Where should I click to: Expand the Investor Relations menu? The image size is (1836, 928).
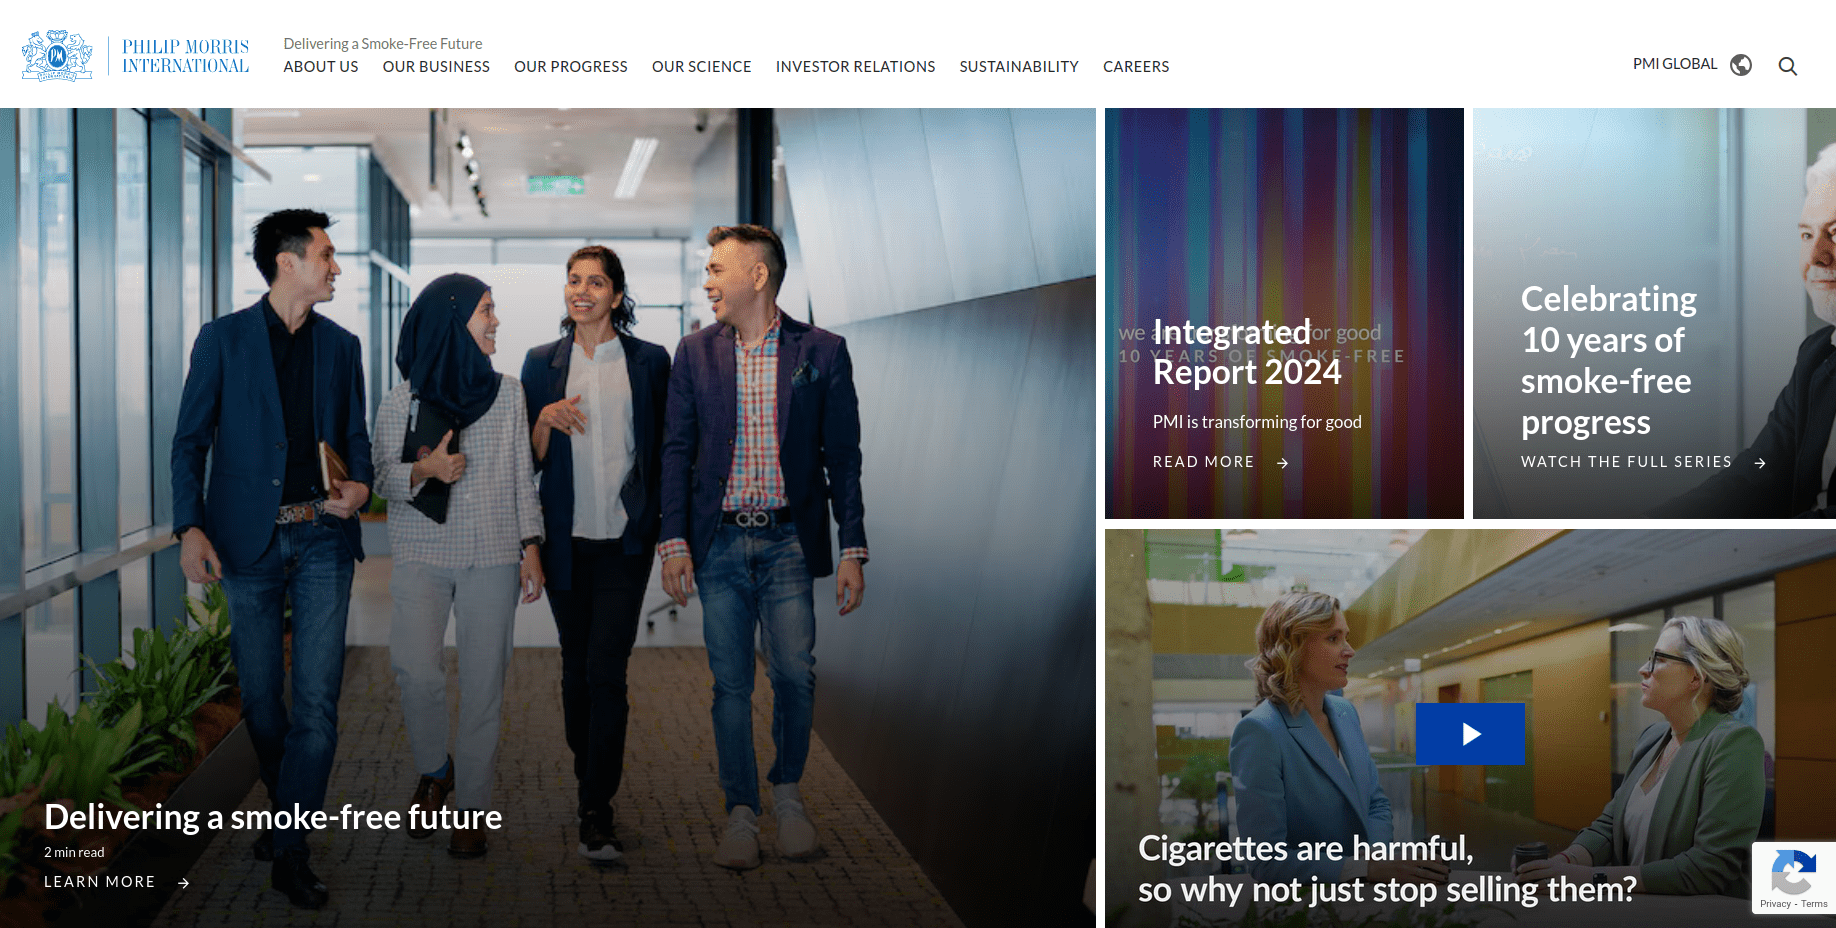click(x=855, y=67)
